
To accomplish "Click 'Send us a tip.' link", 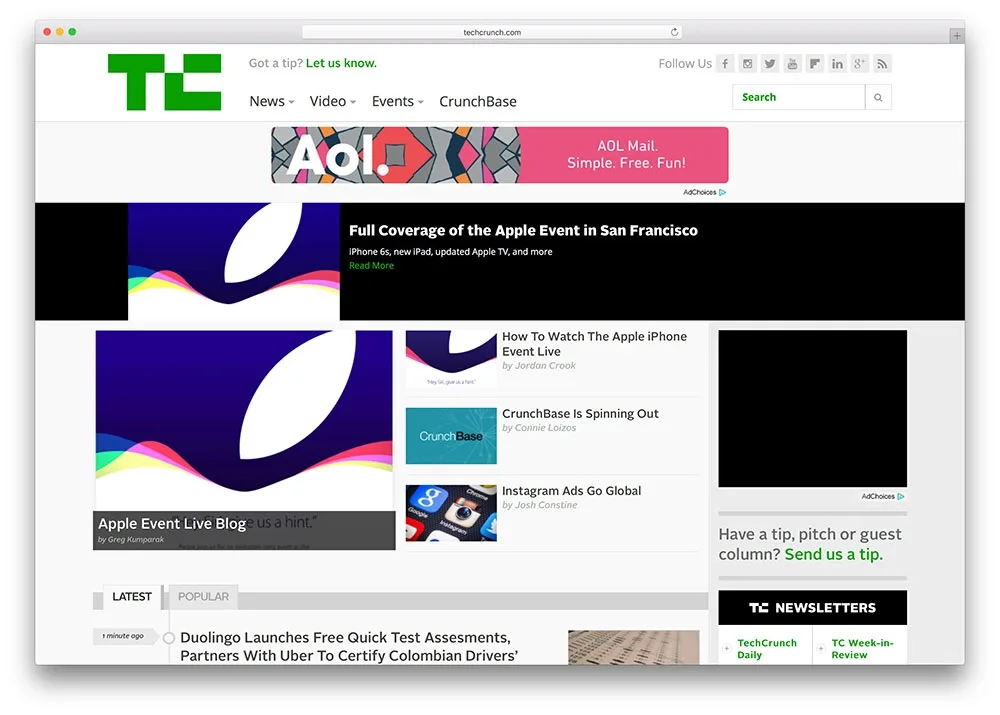I will pos(834,554).
